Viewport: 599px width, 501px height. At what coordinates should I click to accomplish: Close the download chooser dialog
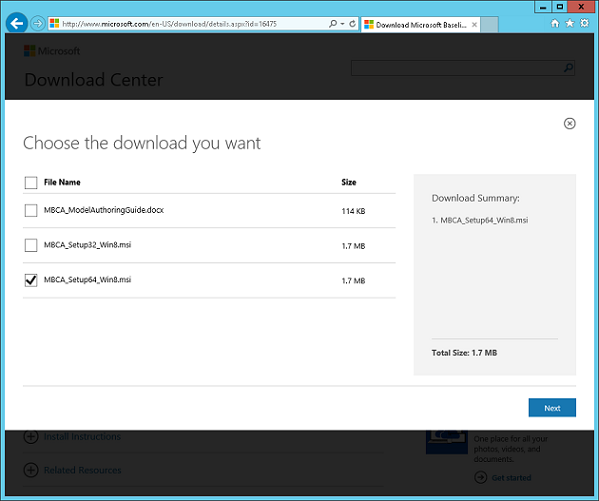(570, 123)
